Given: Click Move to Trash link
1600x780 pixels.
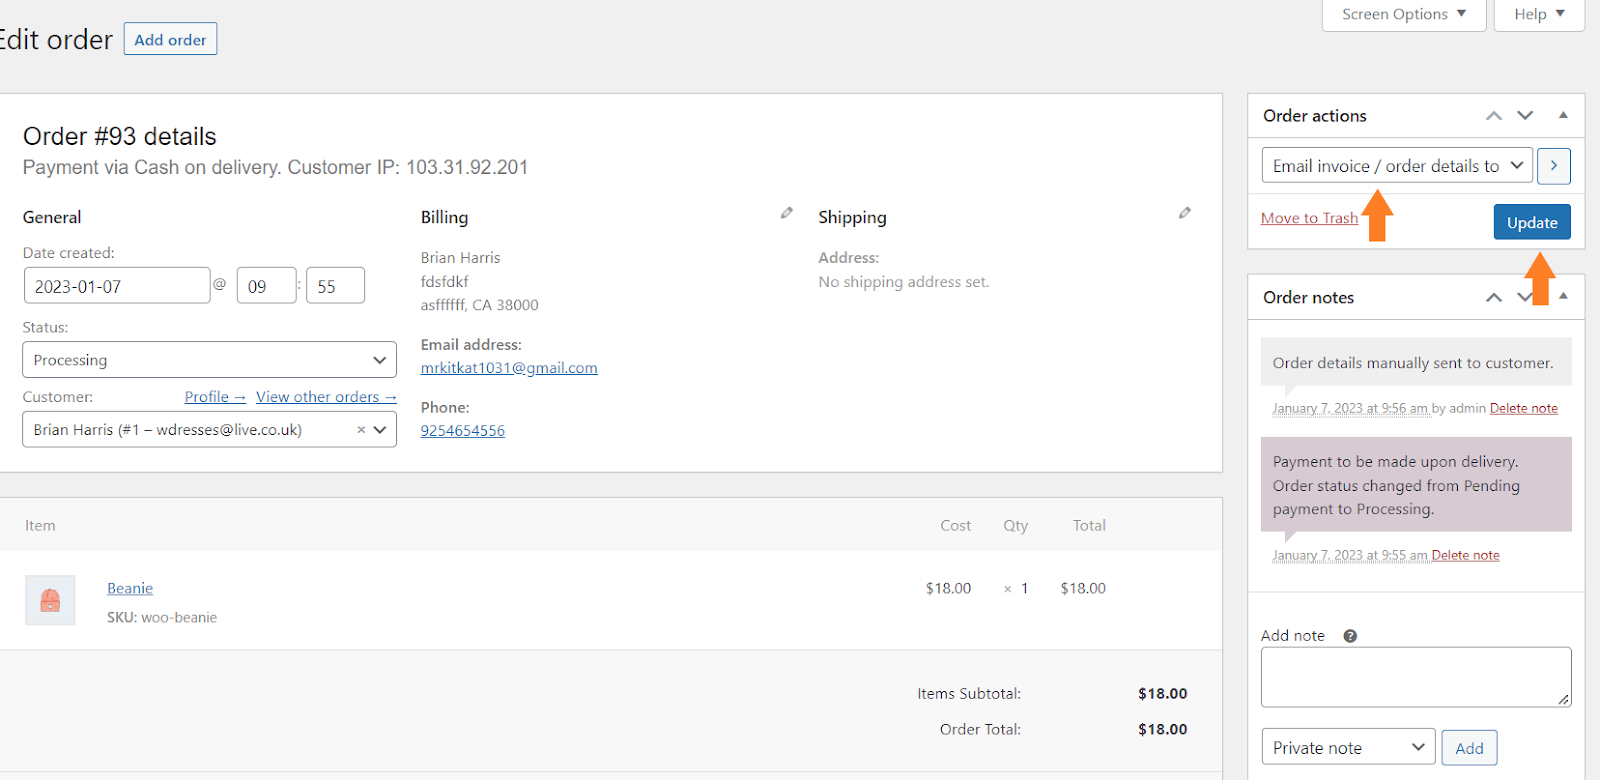Looking at the screenshot, I should coord(1309,218).
